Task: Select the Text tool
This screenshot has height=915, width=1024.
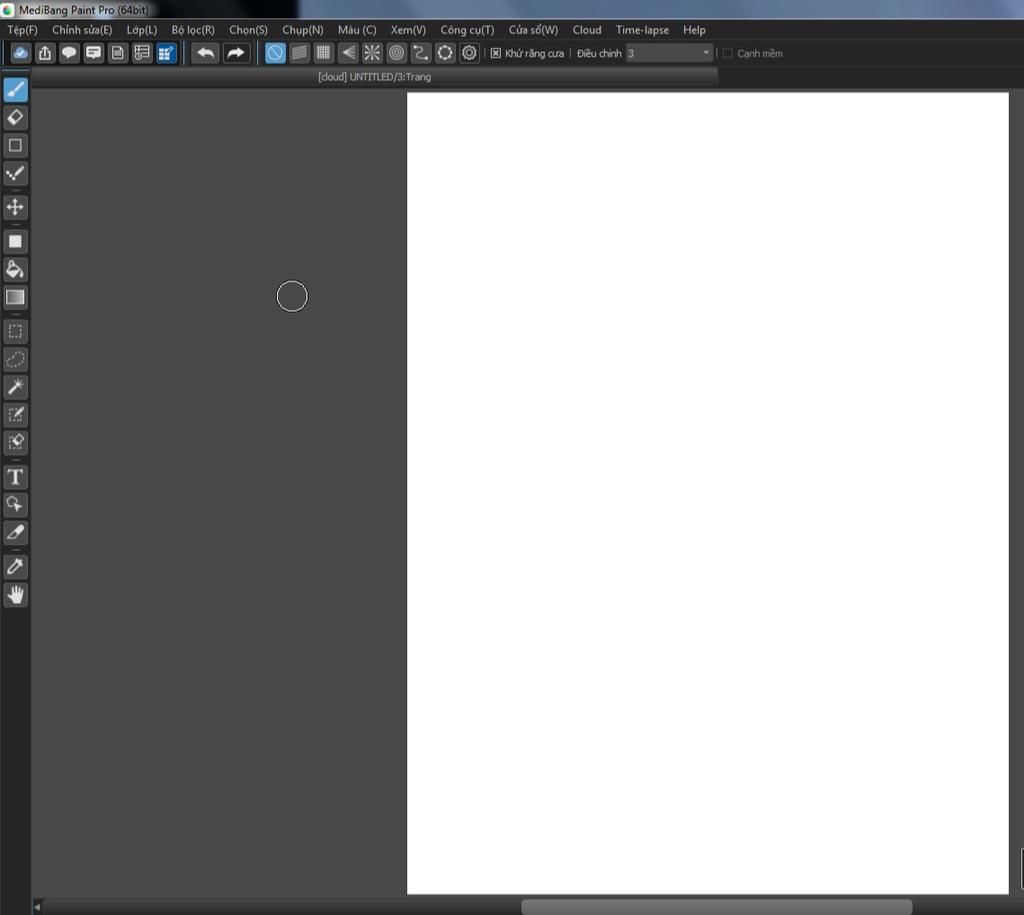Action: point(16,477)
